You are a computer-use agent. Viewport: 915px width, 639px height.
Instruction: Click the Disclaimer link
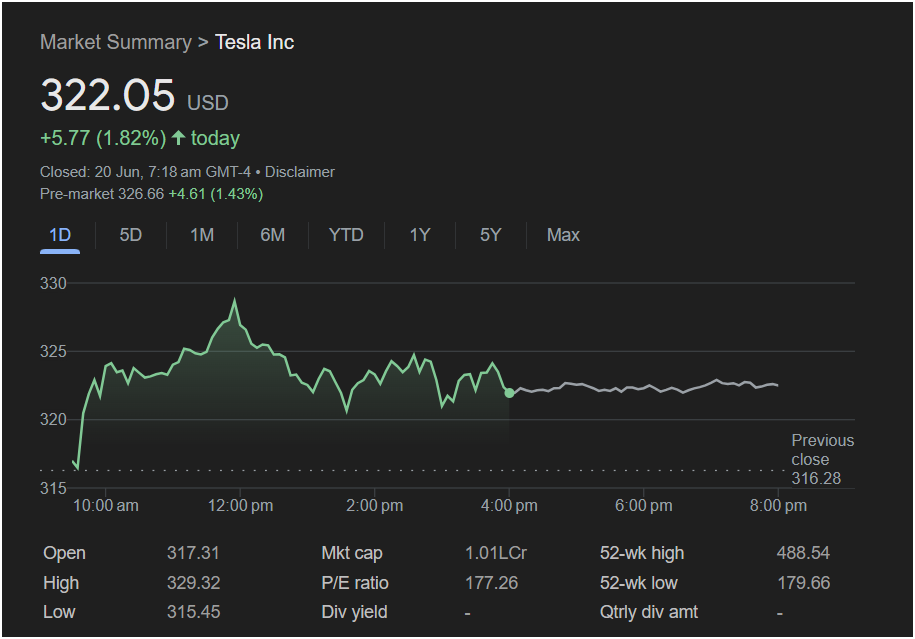[299, 172]
